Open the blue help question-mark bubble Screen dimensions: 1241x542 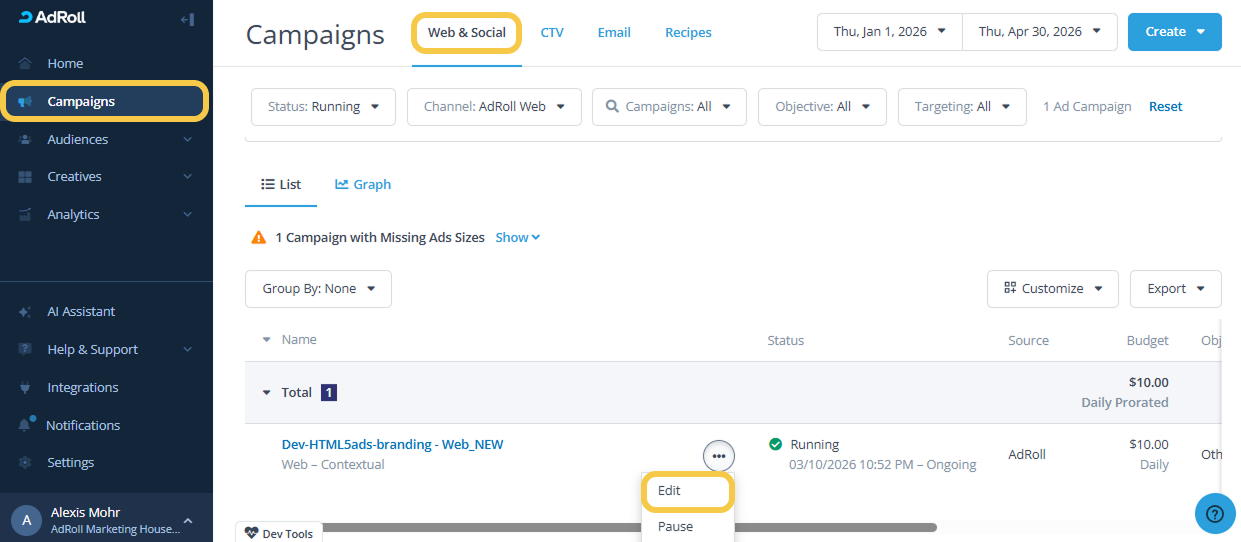click(x=1215, y=514)
